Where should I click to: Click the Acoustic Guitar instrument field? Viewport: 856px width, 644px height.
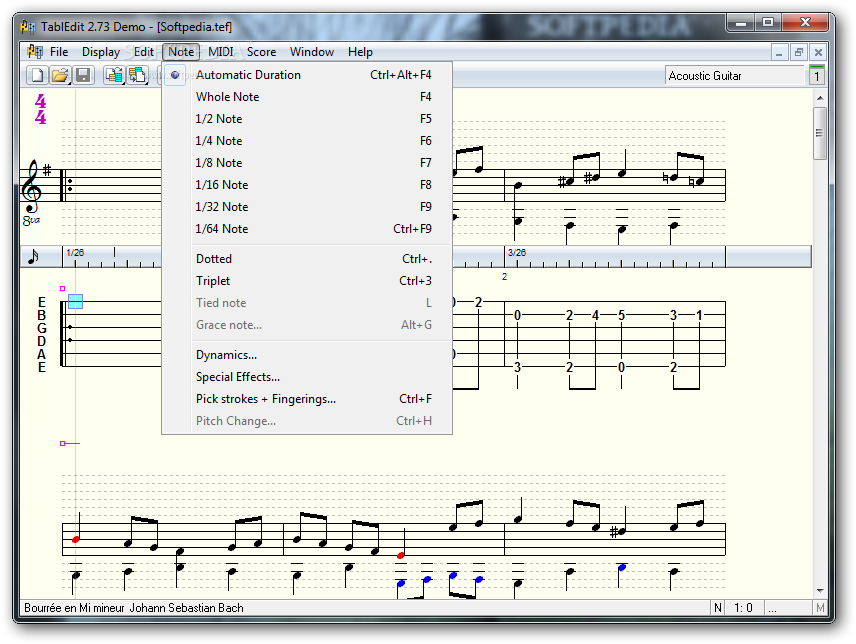pos(734,76)
